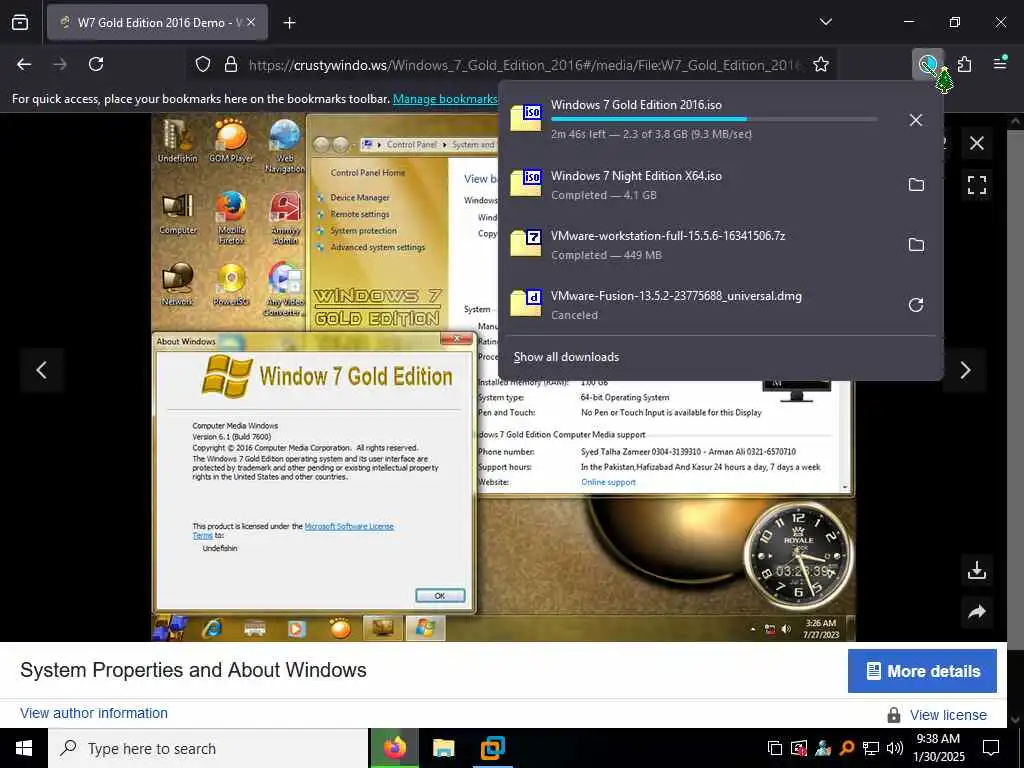Viewport: 1024px width, 768px height.
Task: List all tabs dropdown arrow
Action: tap(826, 22)
